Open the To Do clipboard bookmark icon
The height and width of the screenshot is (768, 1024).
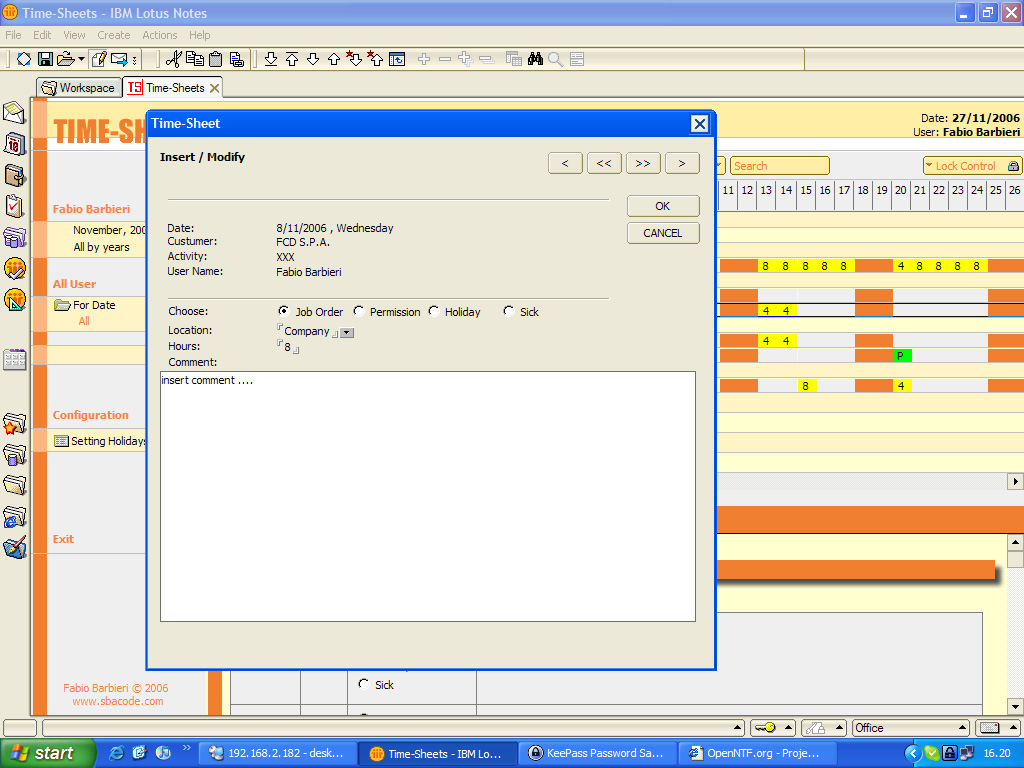[x=14, y=206]
